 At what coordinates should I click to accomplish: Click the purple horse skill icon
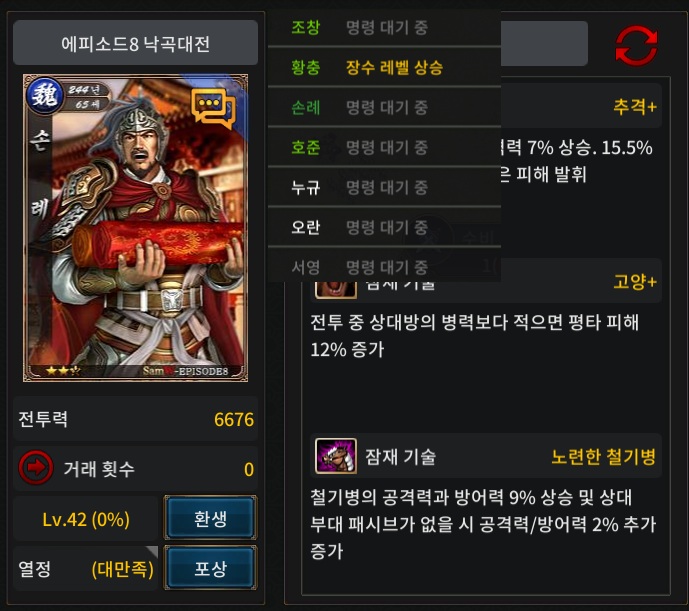[336, 456]
